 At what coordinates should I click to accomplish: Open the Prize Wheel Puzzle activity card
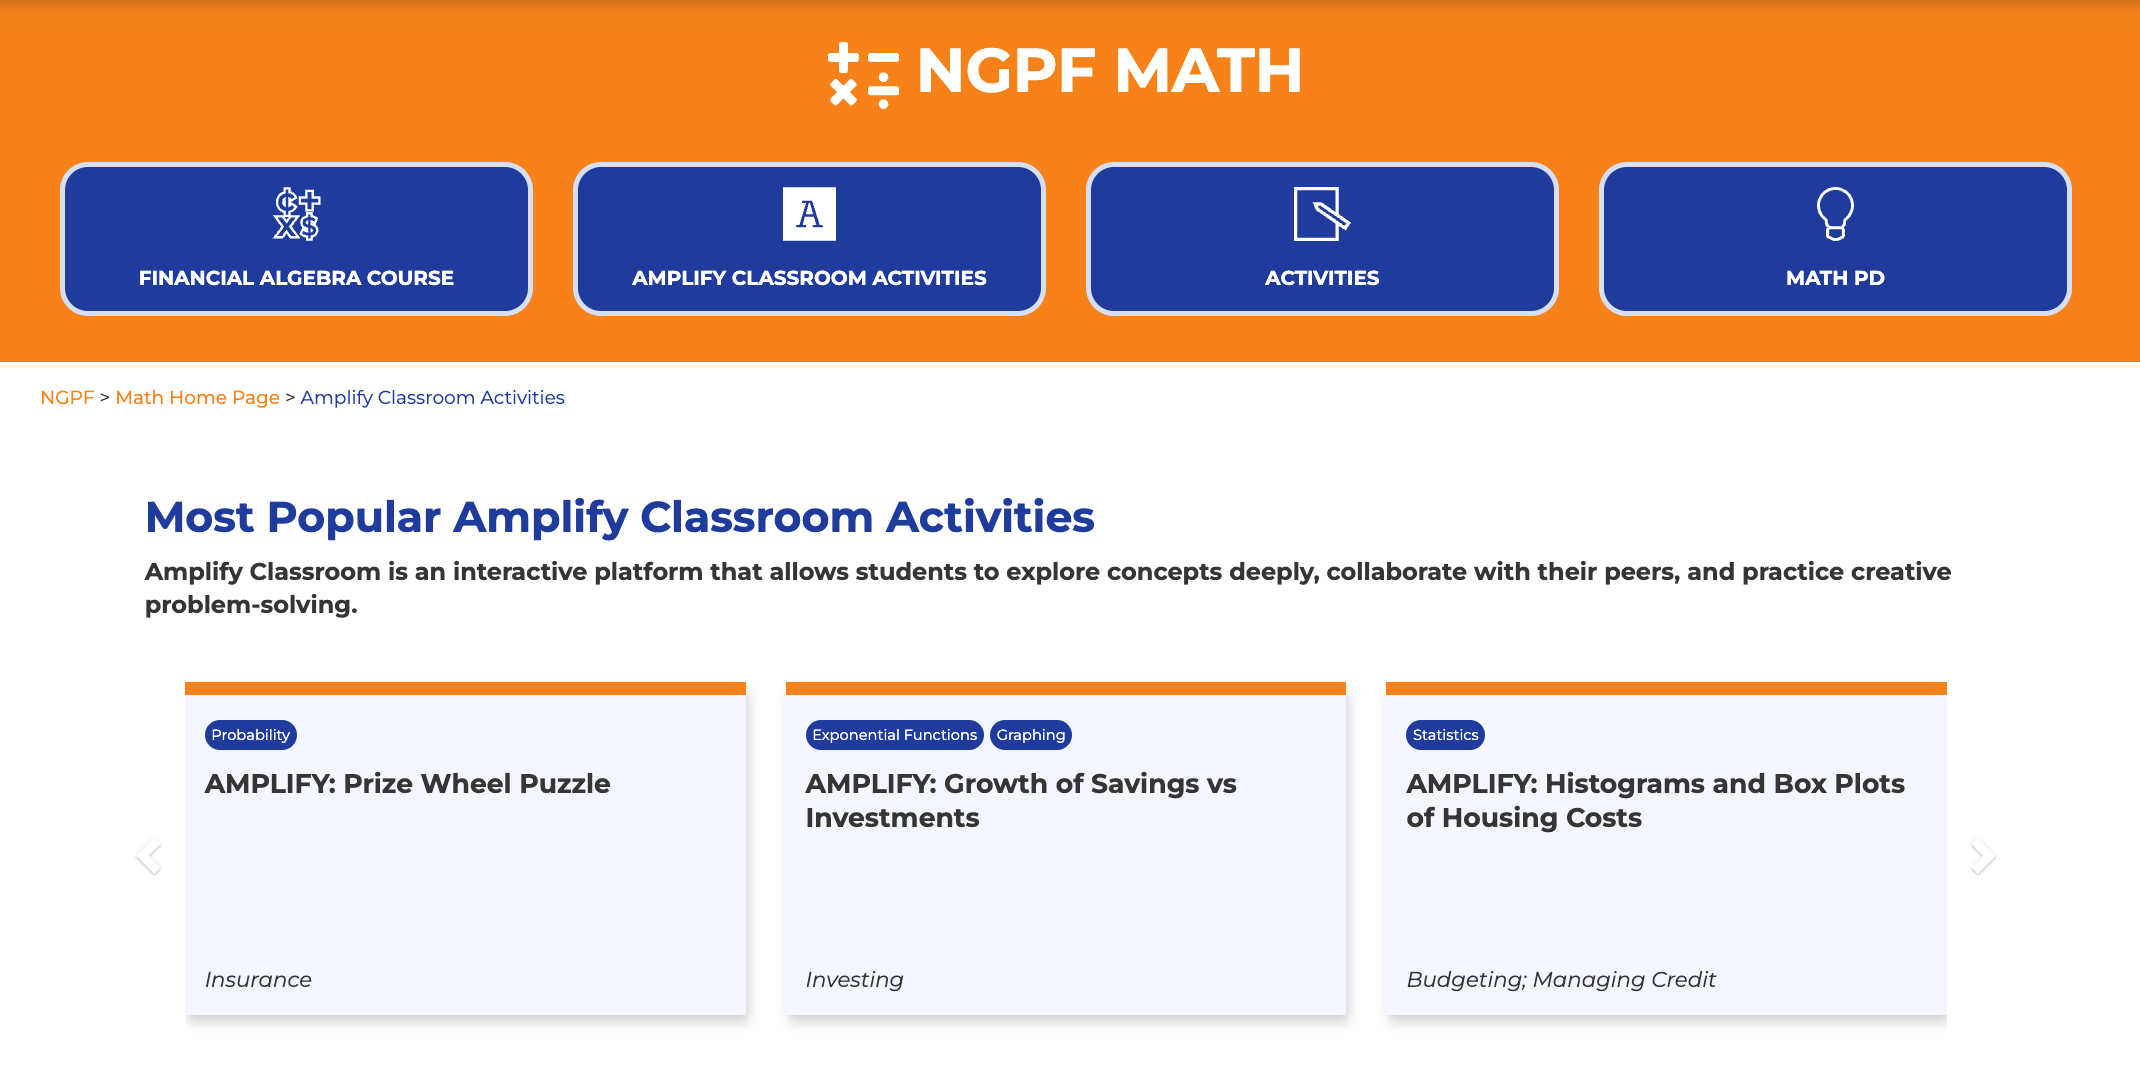[x=407, y=784]
